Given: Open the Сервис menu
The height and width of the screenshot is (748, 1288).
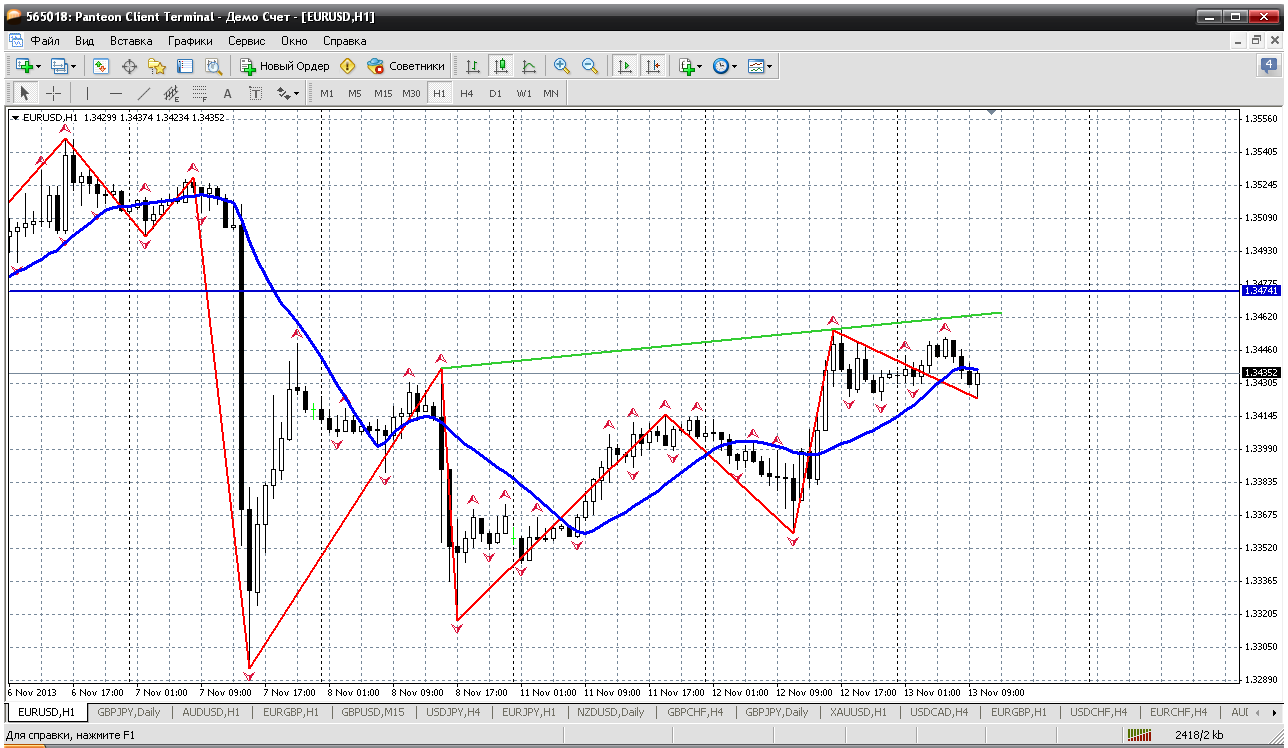Looking at the screenshot, I should 247,41.
